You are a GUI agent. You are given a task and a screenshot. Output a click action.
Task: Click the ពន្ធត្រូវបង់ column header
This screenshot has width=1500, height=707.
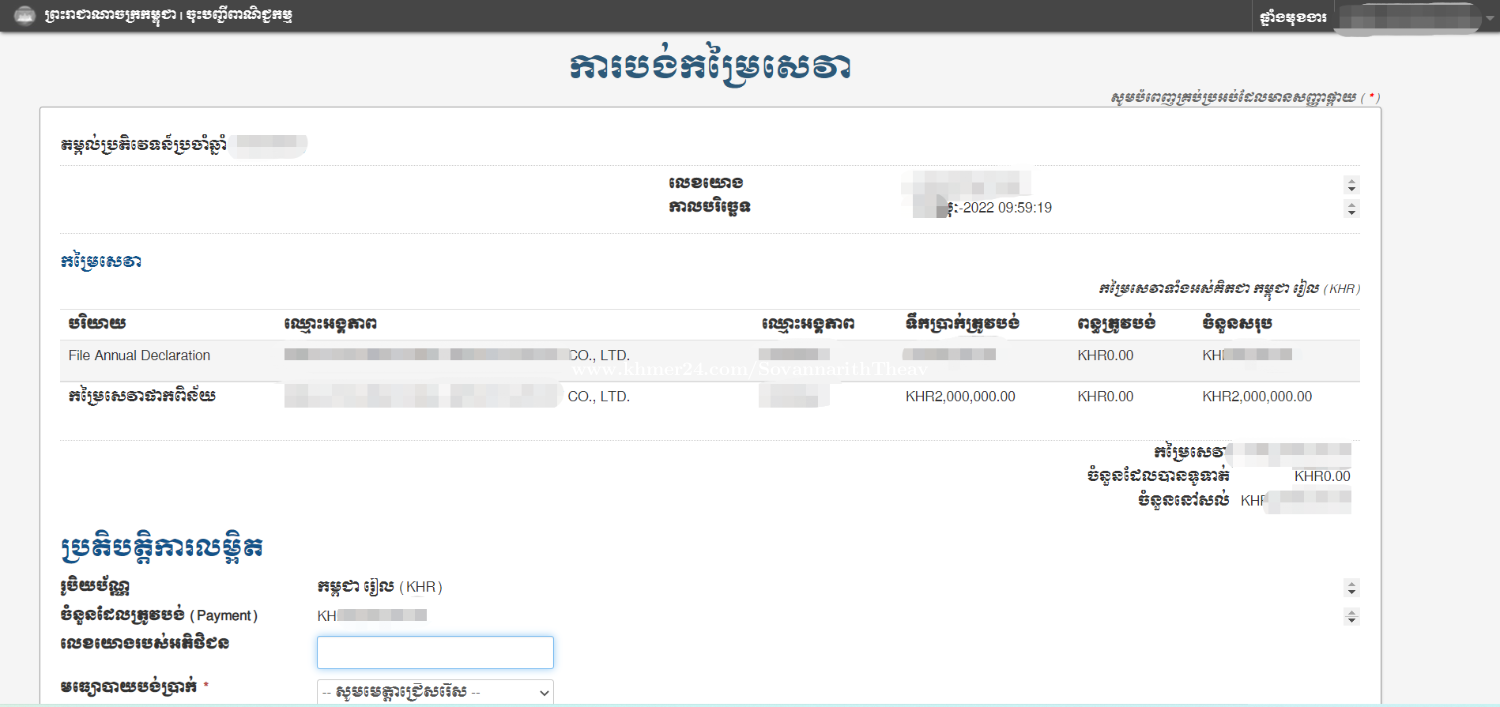pyautogui.click(x=1116, y=324)
